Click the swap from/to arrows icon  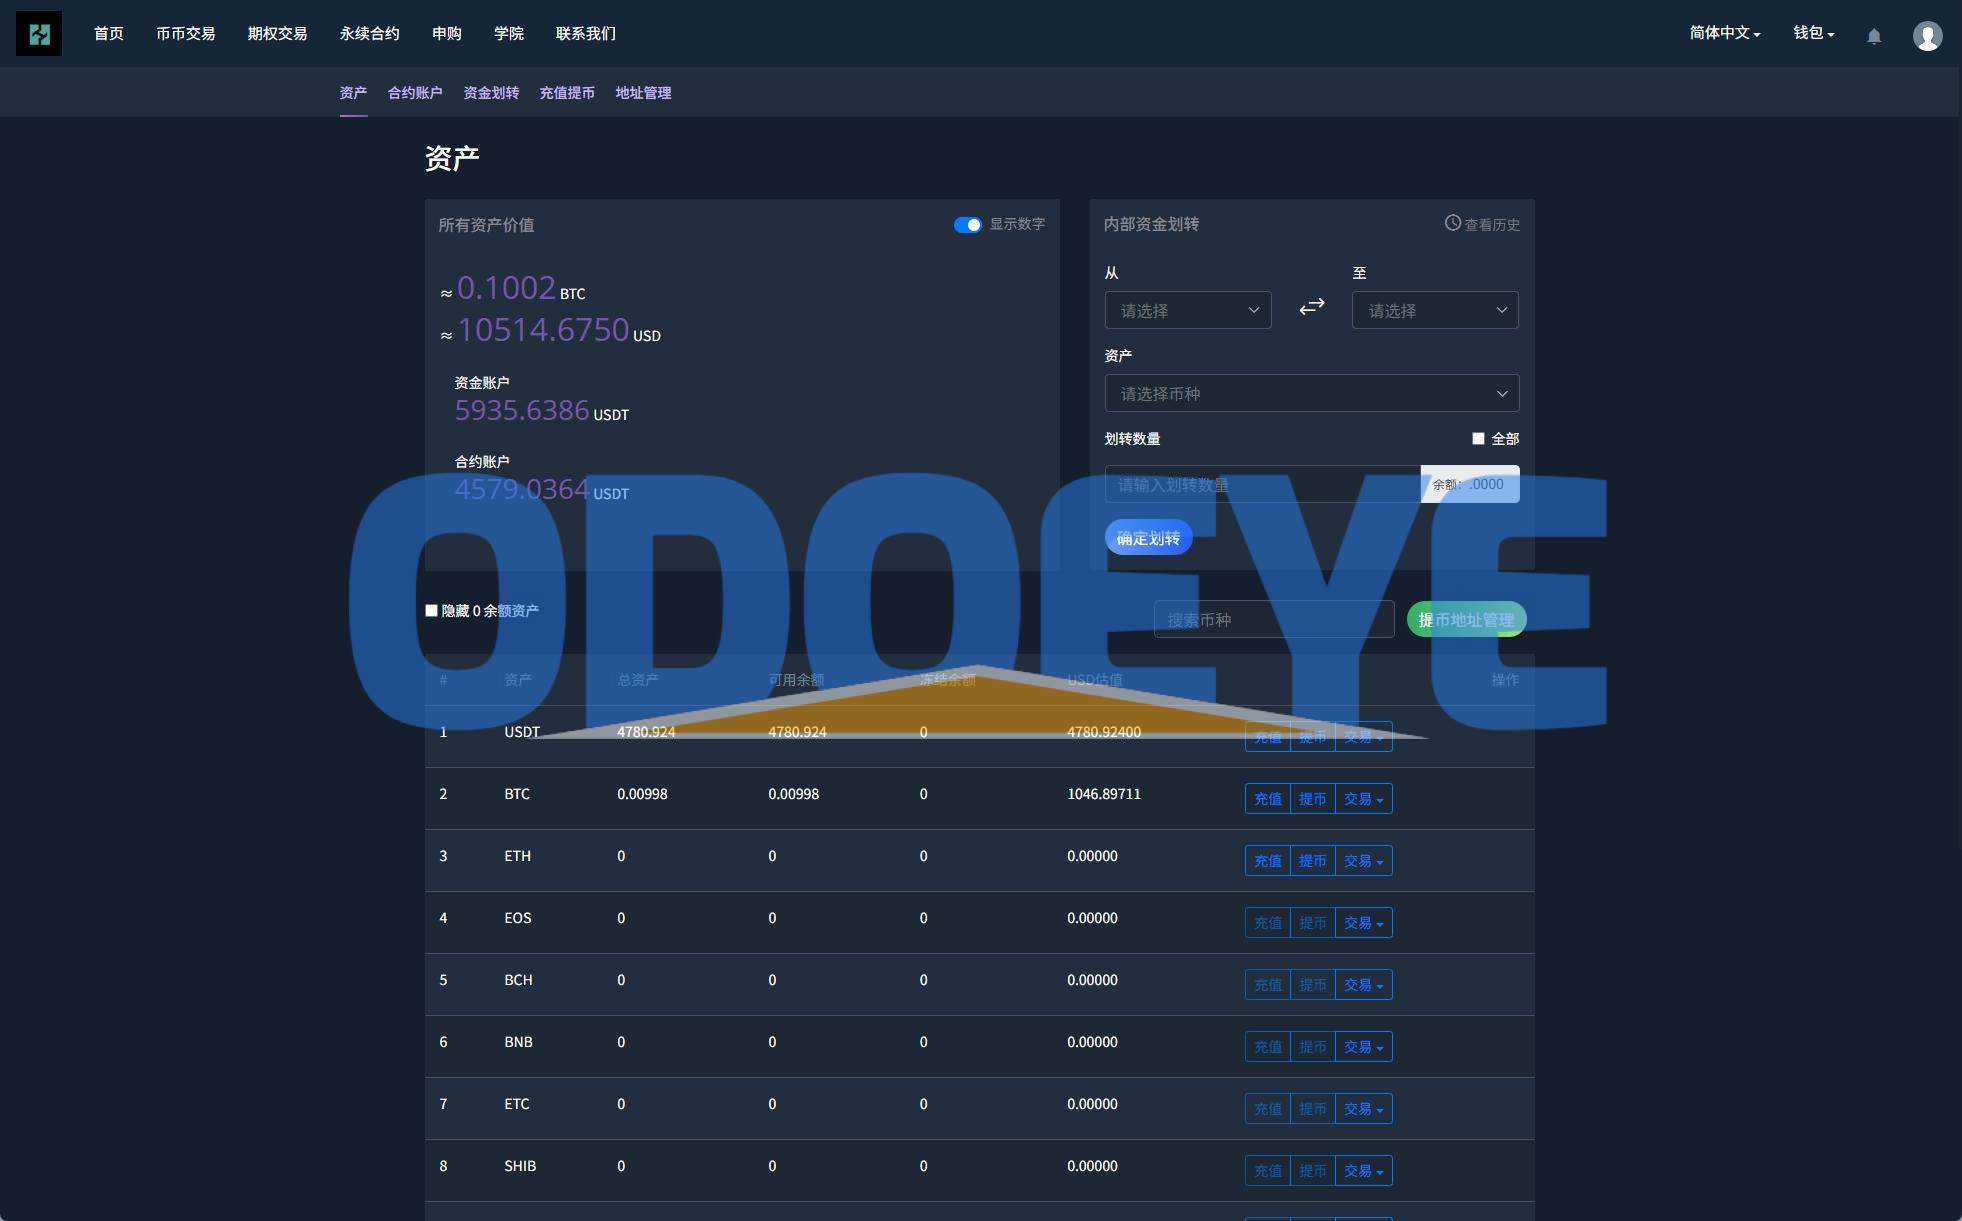[1311, 307]
